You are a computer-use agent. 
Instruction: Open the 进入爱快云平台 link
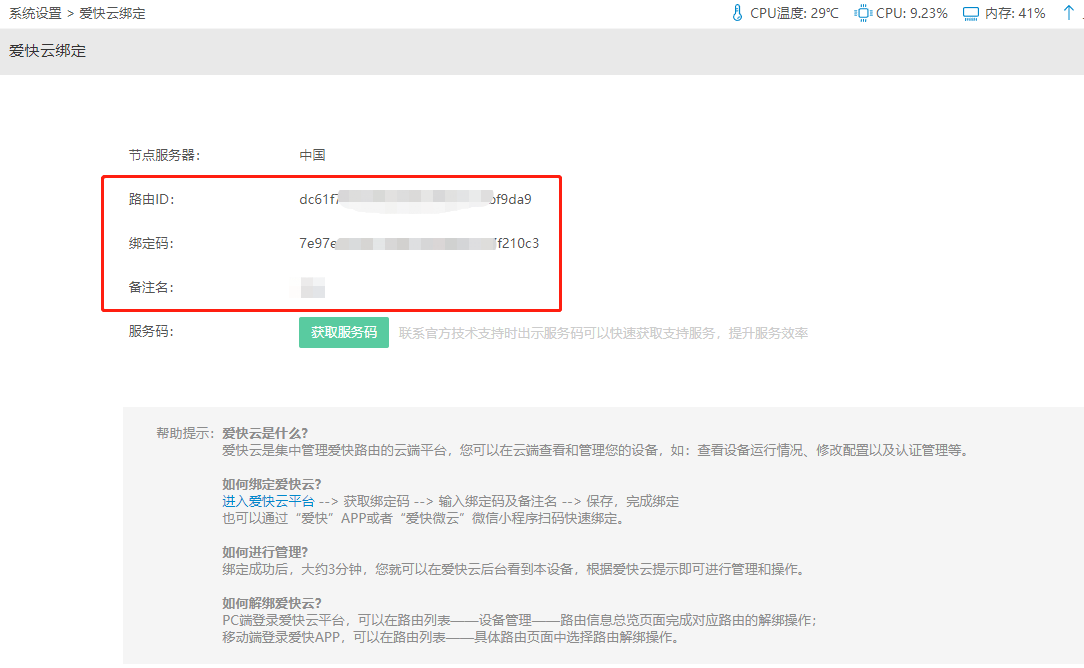(268, 501)
